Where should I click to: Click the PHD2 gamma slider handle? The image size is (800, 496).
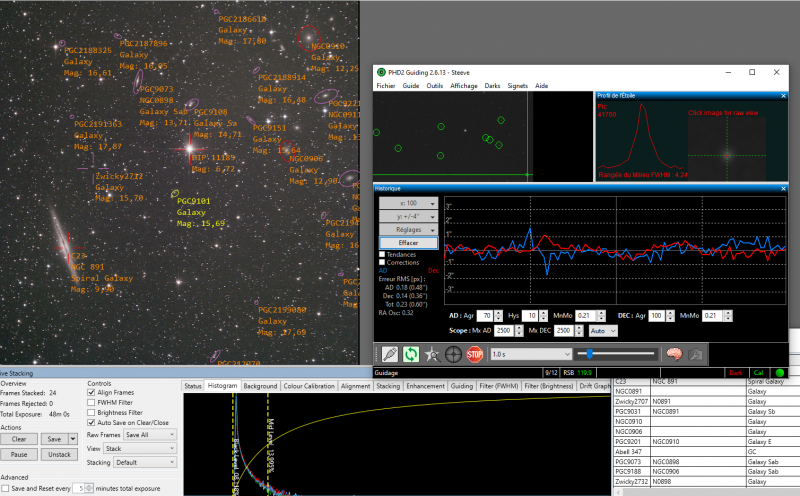tap(589, 354)
